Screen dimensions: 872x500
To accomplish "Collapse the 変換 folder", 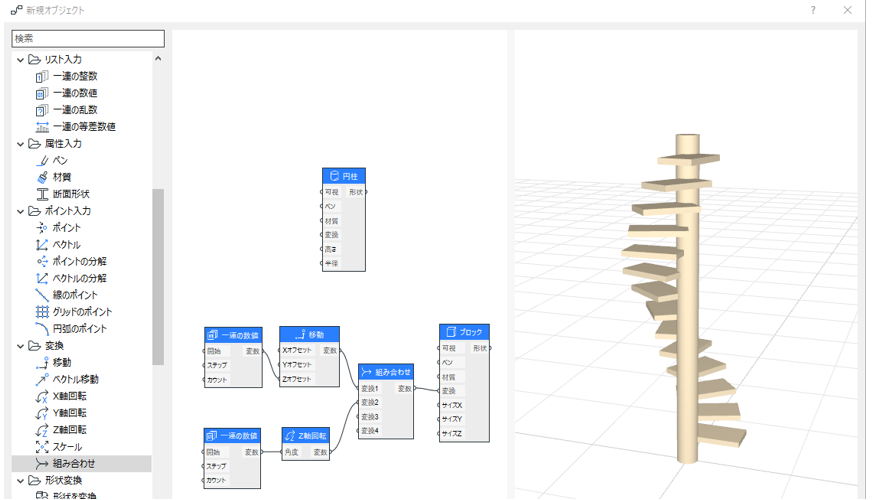I will [x=21, y=346].
